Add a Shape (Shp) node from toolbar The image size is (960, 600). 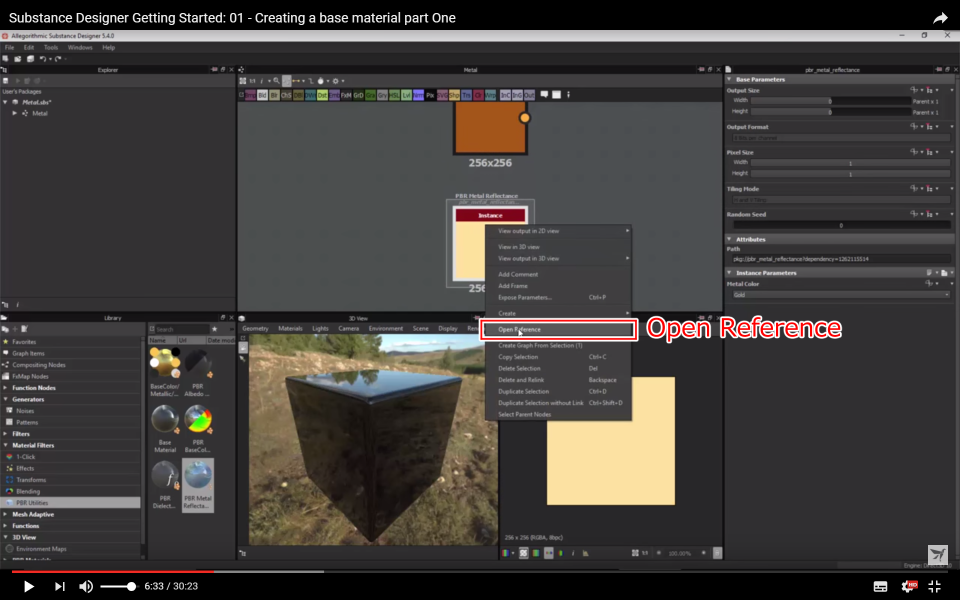coord(454,95)
